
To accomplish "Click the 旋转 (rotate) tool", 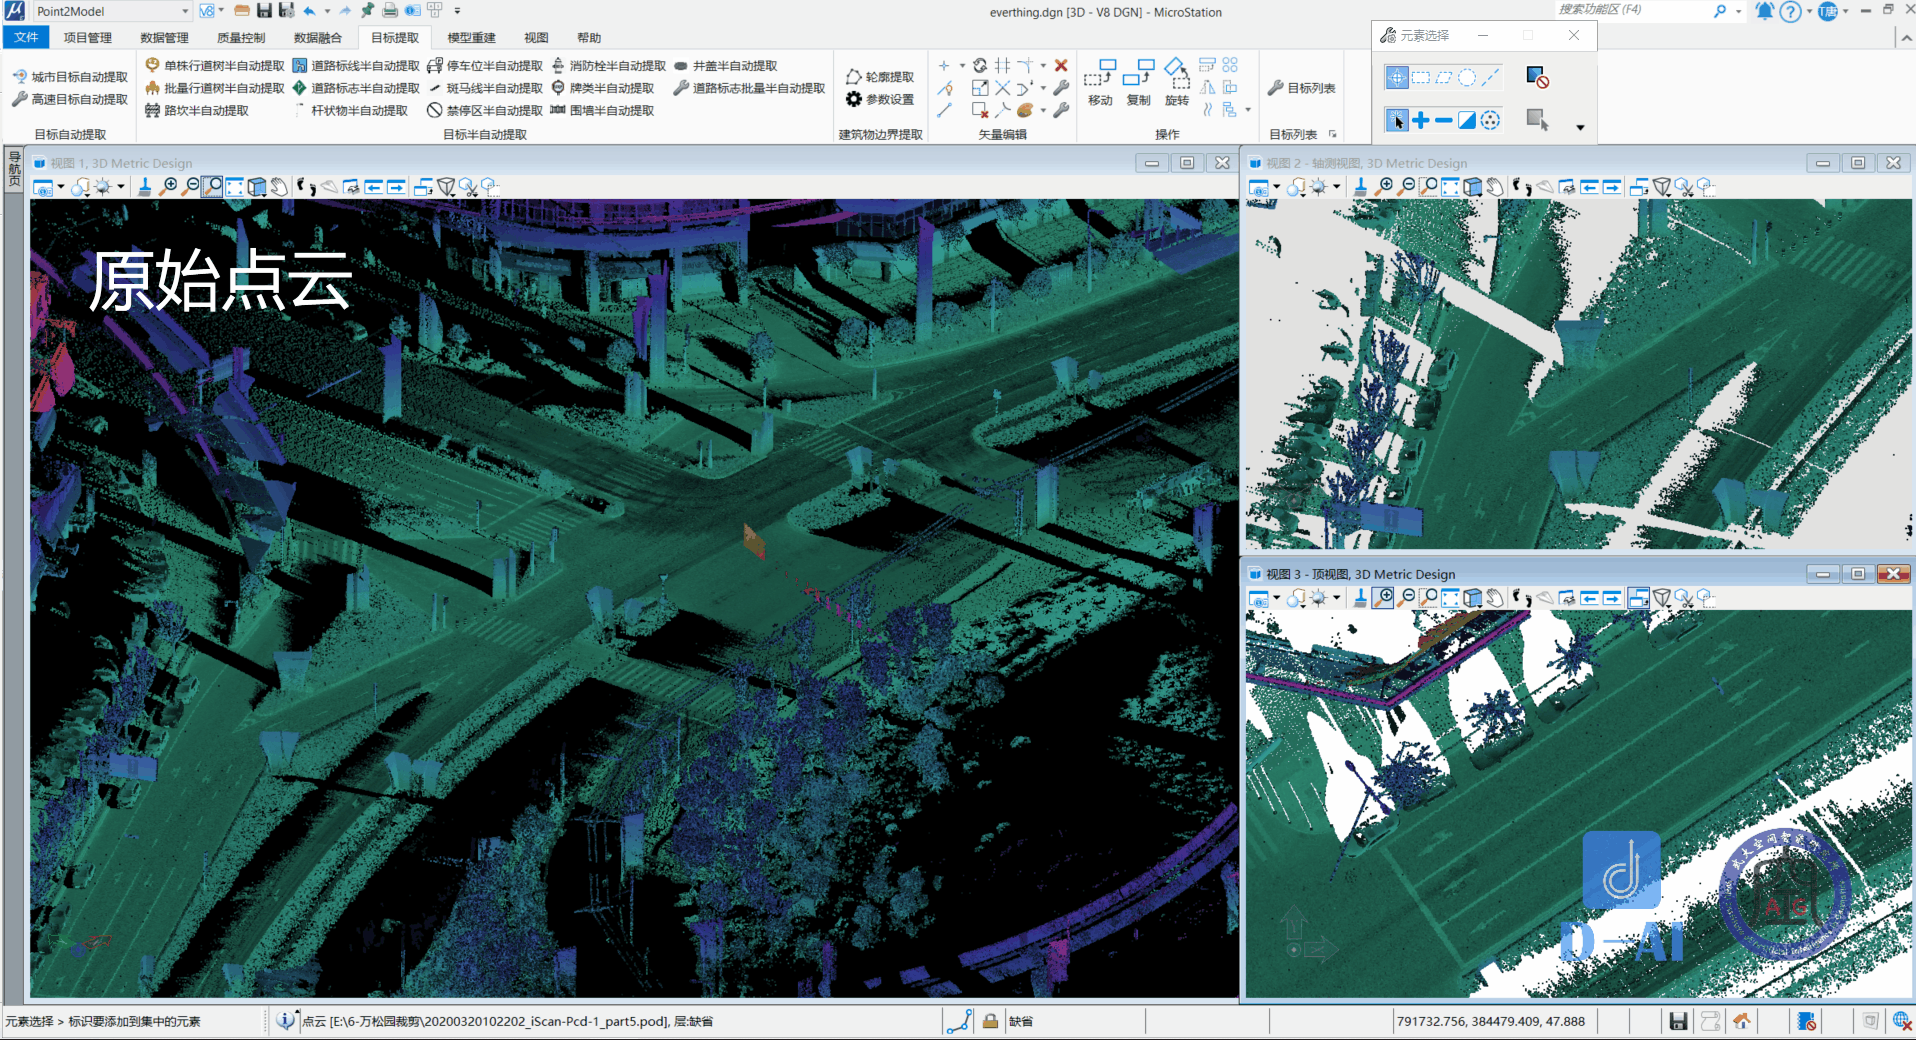I will pyautogui.click(x=1177, y=82).
